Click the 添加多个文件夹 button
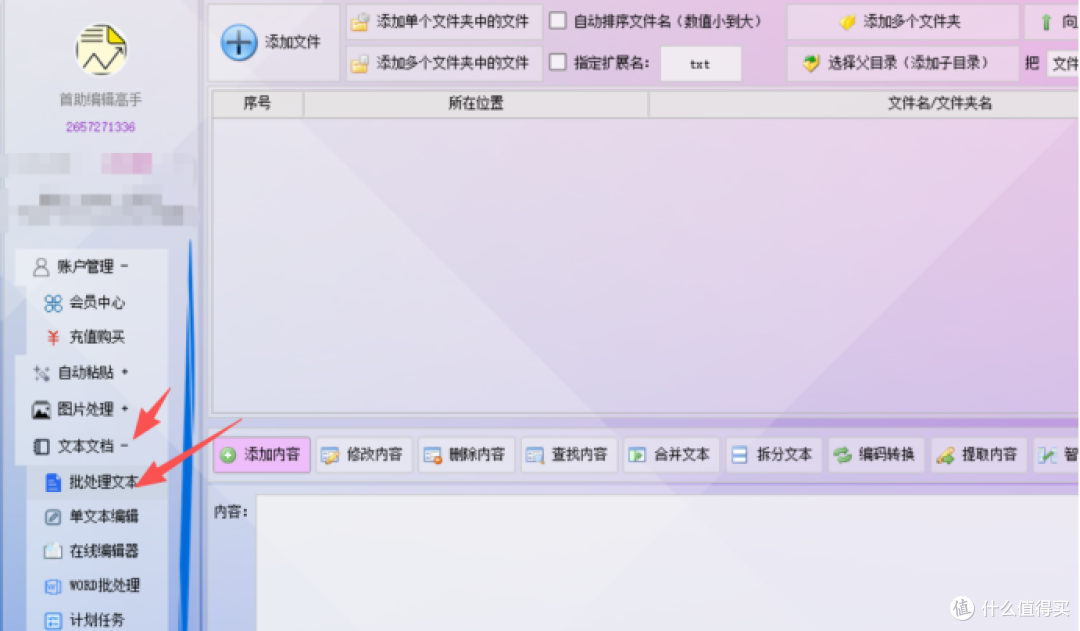Image resolution: width=1080 pixels, height=631 pixels. click(x=903, y=22)
